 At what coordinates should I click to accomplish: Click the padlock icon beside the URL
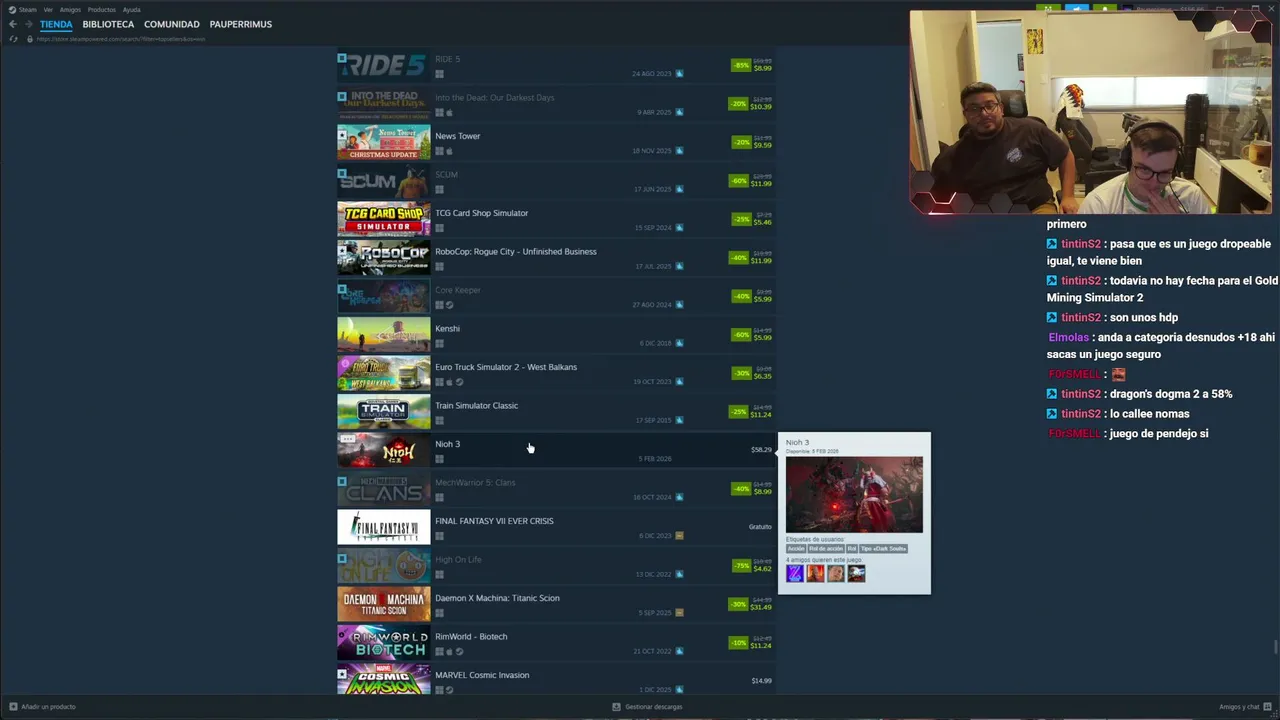click(x=29, y=39)
